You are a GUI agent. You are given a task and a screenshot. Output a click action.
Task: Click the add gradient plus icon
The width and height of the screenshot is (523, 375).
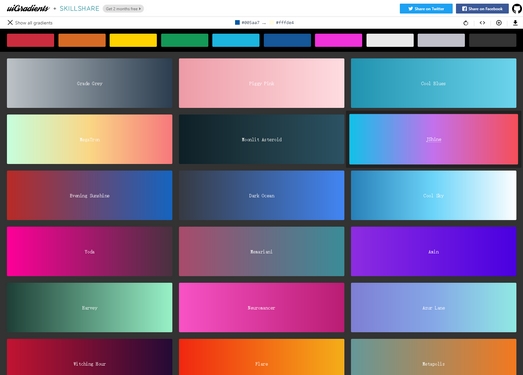pyautogui.click(x=499, y=23)
